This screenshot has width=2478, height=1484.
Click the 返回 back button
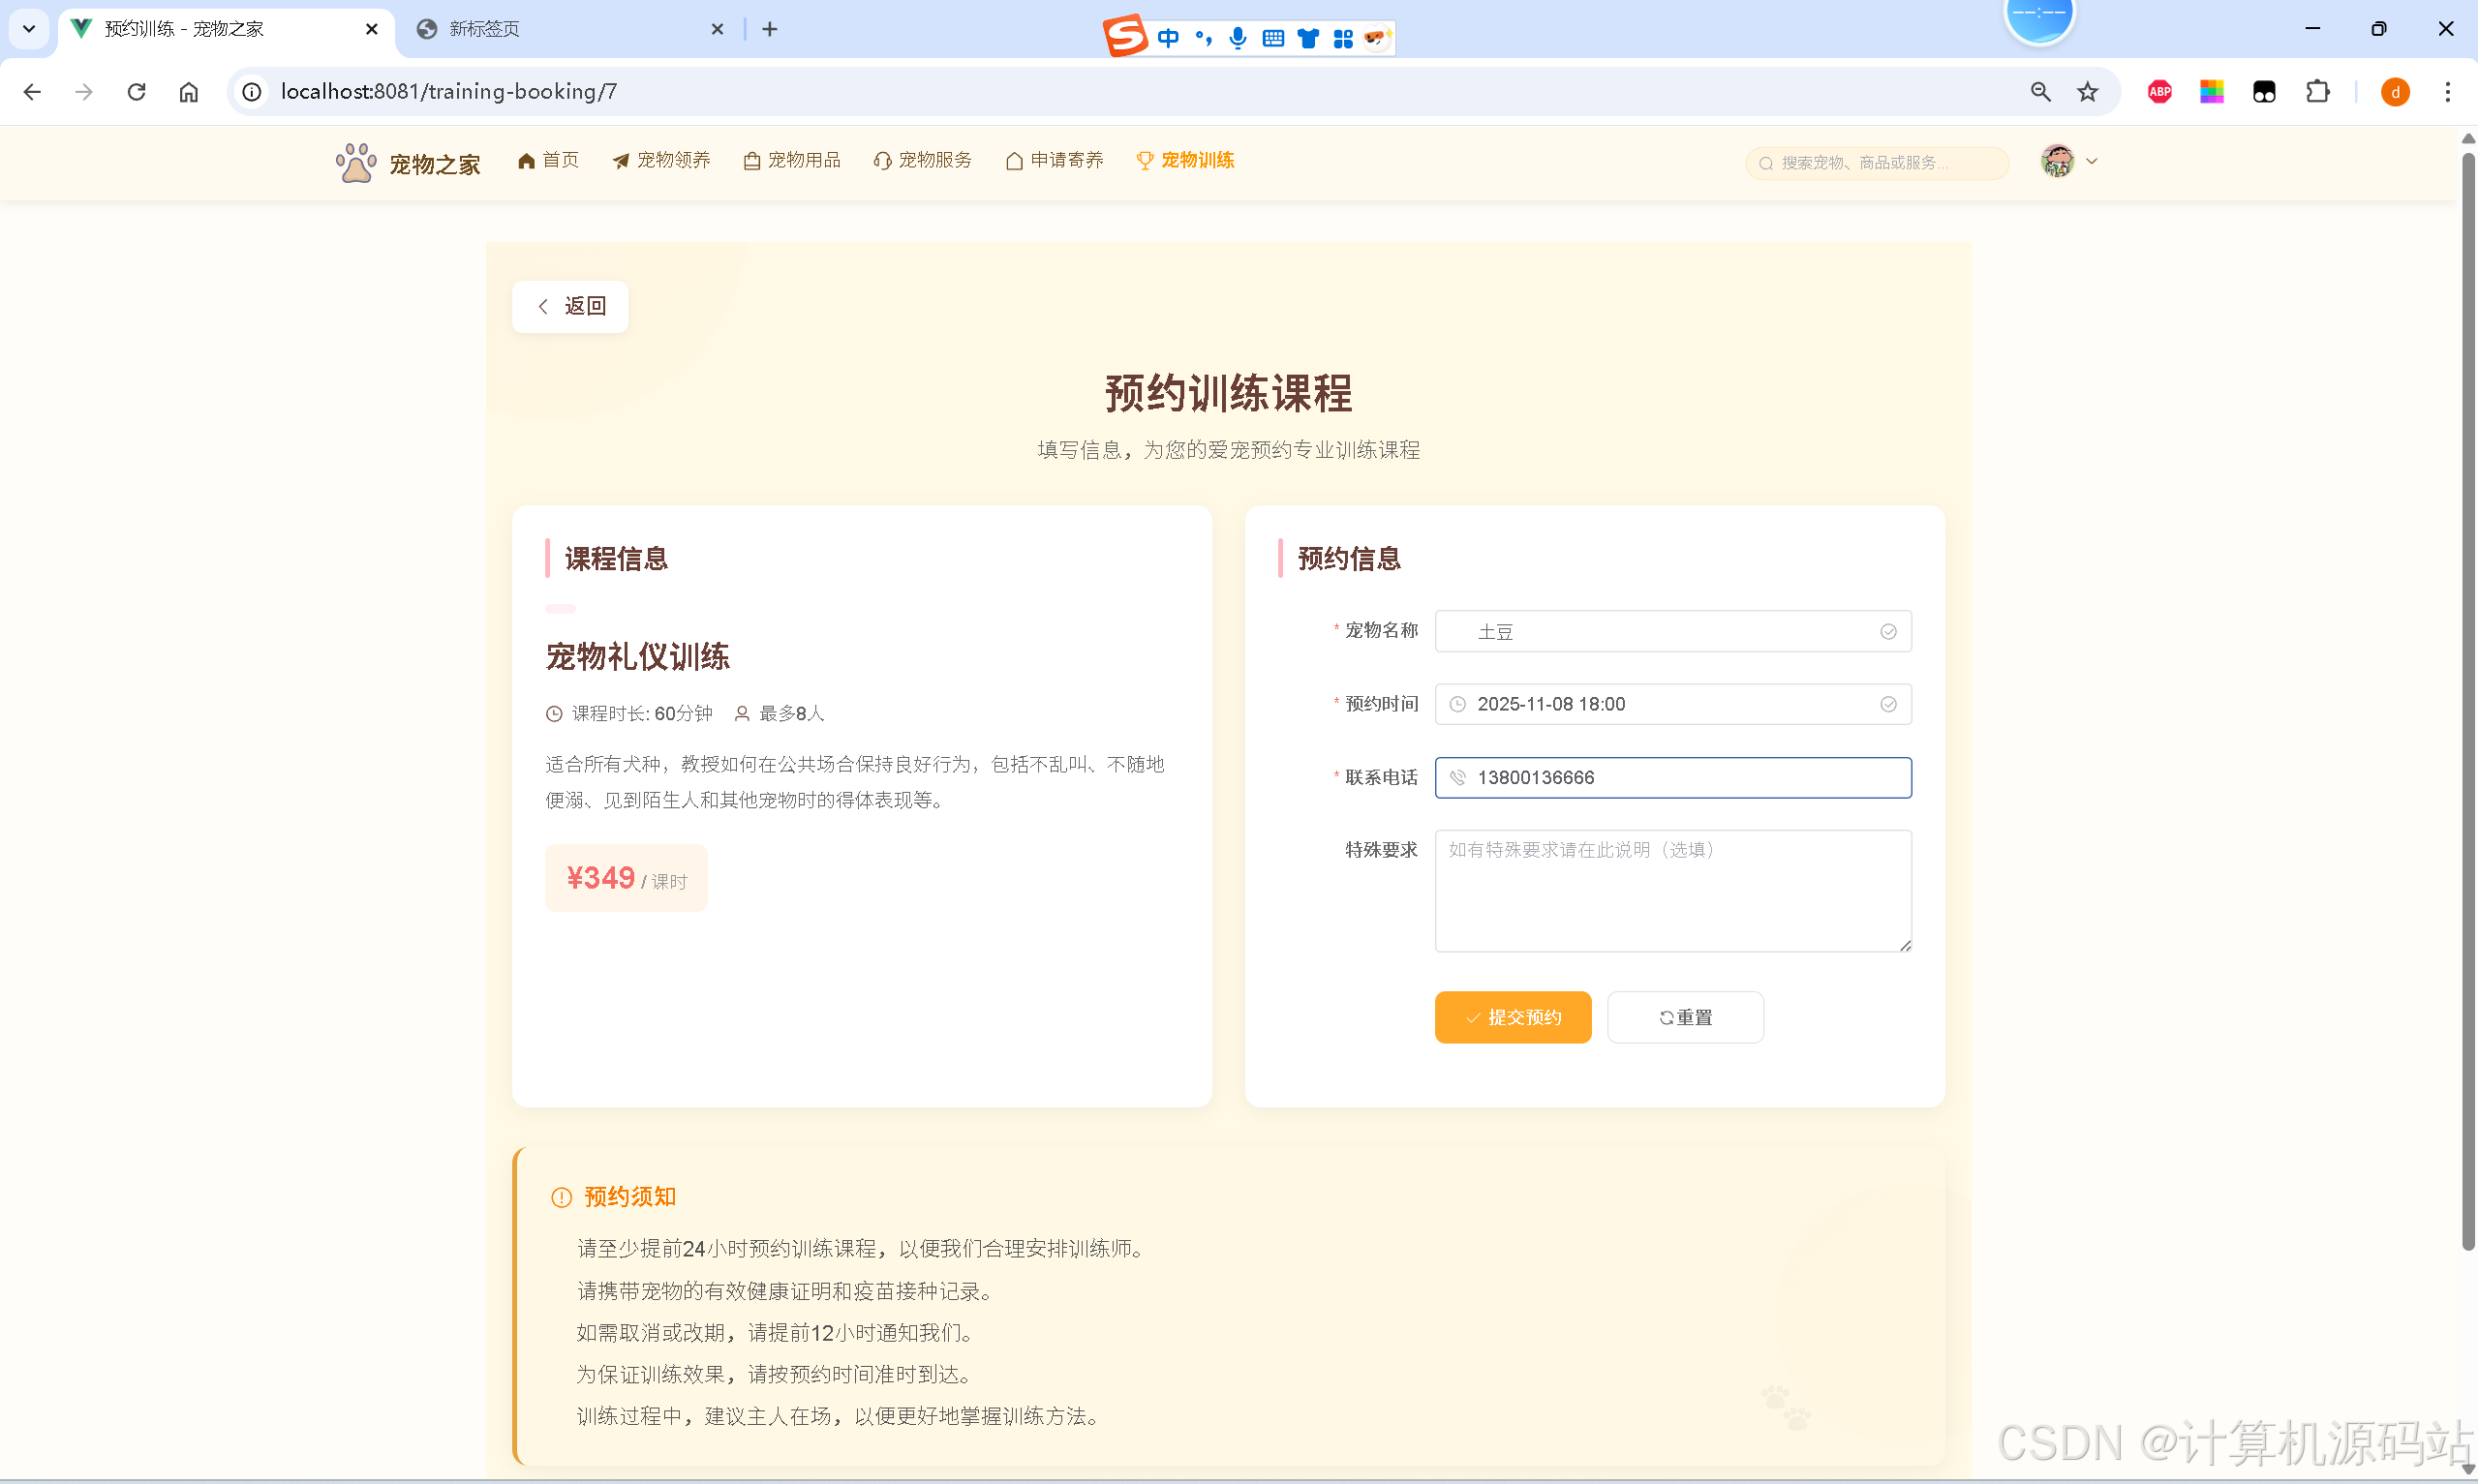click(x=570, y=306)
